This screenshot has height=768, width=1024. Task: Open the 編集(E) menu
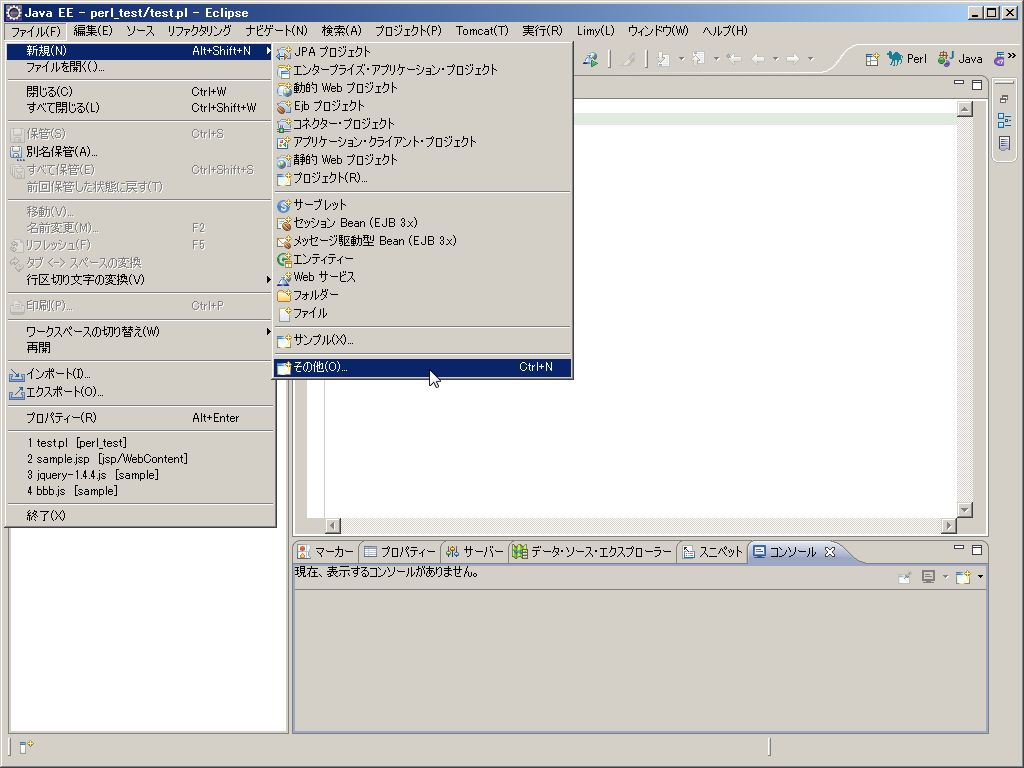[93, 31]
